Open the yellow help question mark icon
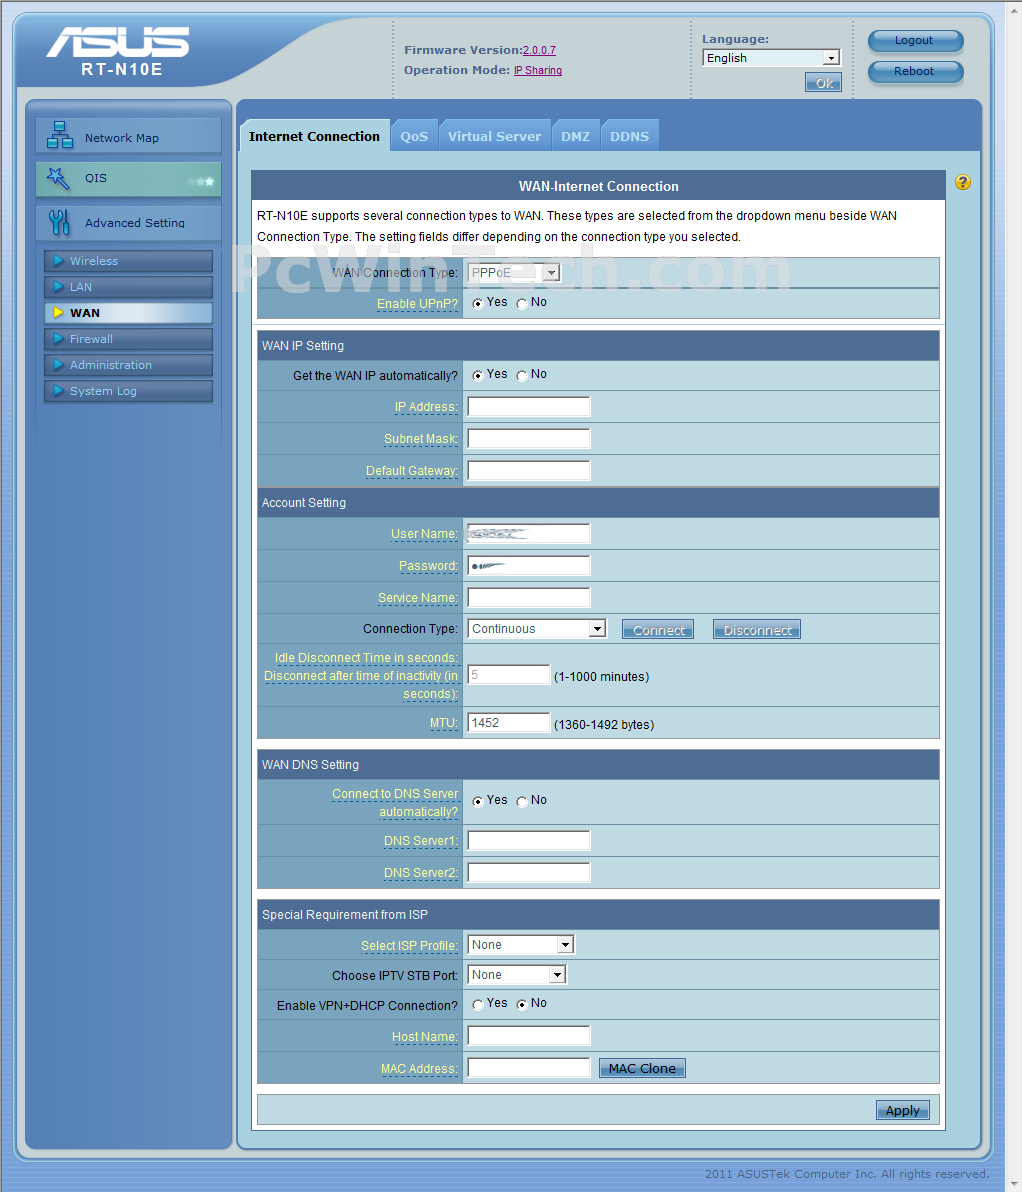 963,182
